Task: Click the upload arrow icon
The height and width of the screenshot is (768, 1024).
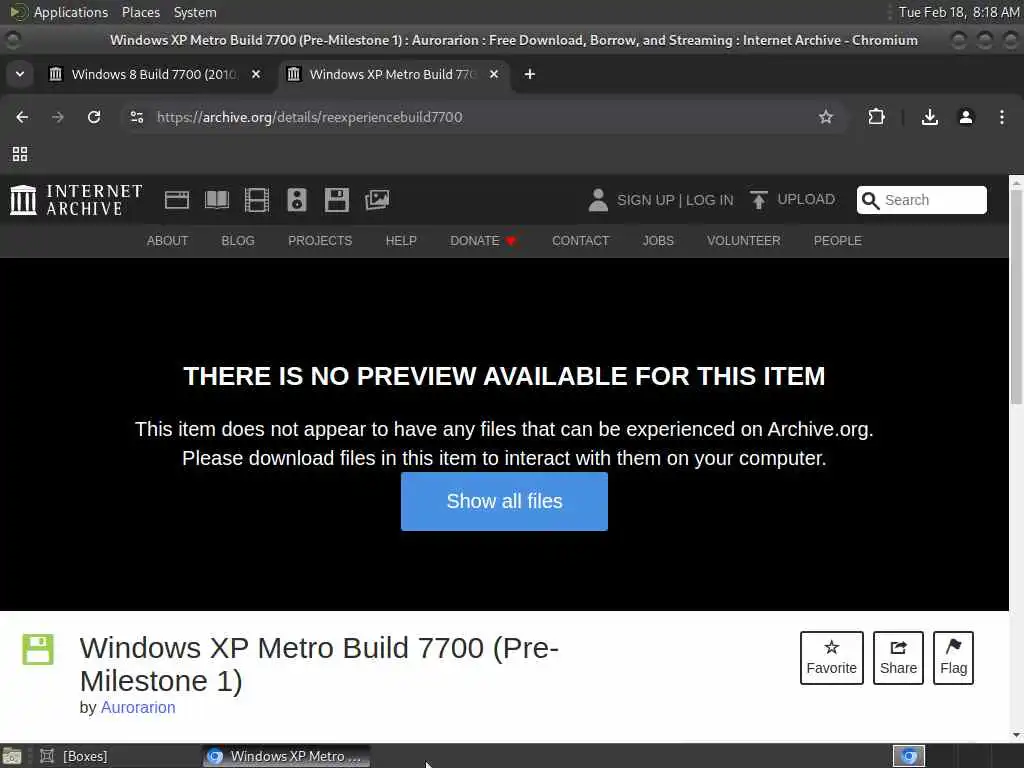Action: click(758, 200)
